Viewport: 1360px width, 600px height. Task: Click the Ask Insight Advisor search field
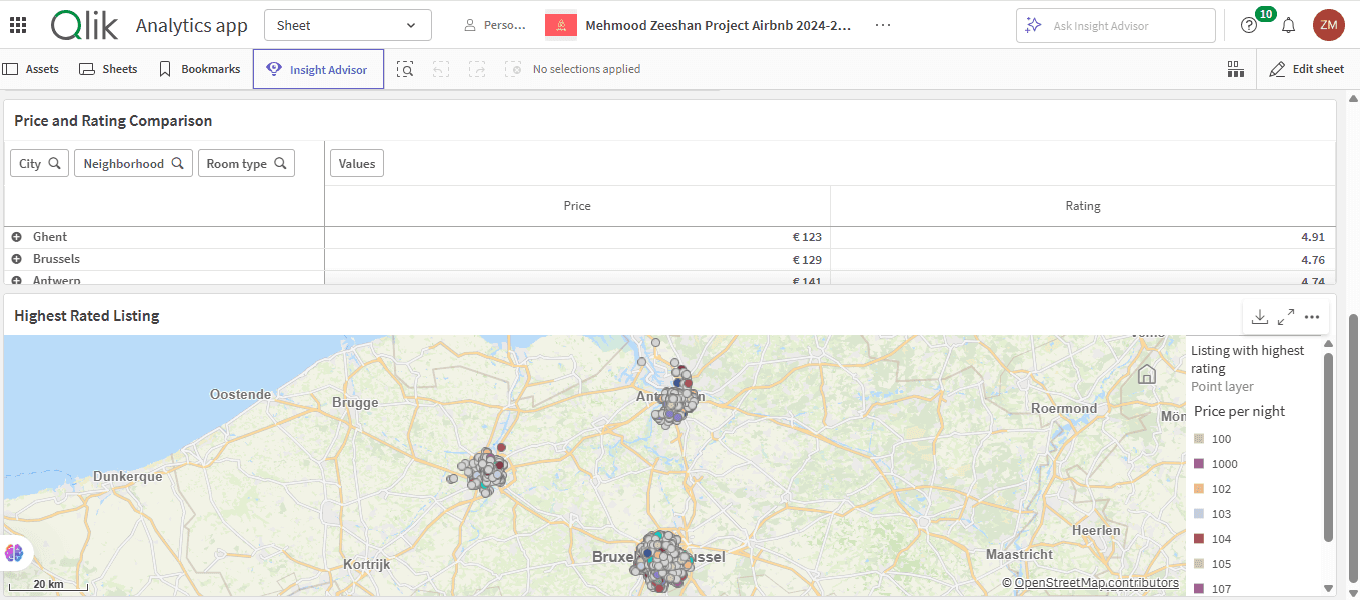[1116, 25]
